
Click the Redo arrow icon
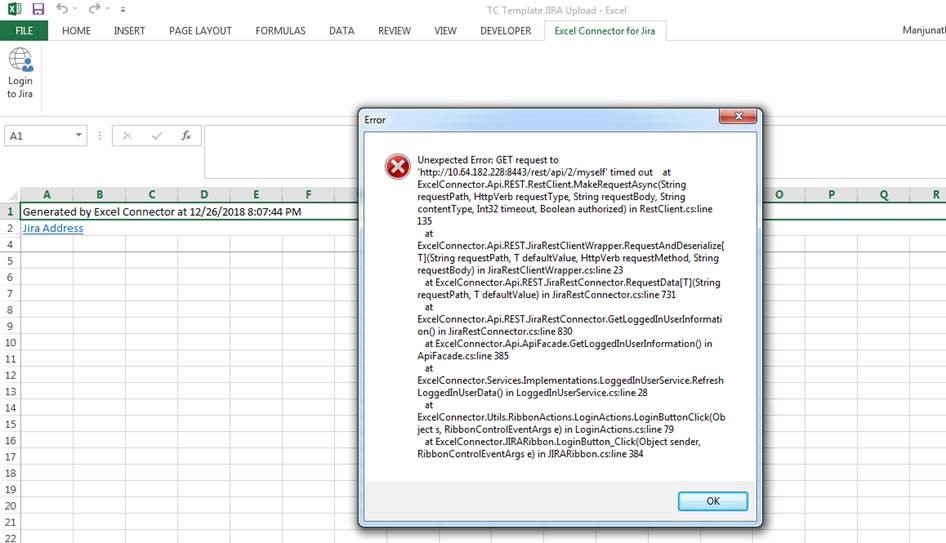point(94,8)
